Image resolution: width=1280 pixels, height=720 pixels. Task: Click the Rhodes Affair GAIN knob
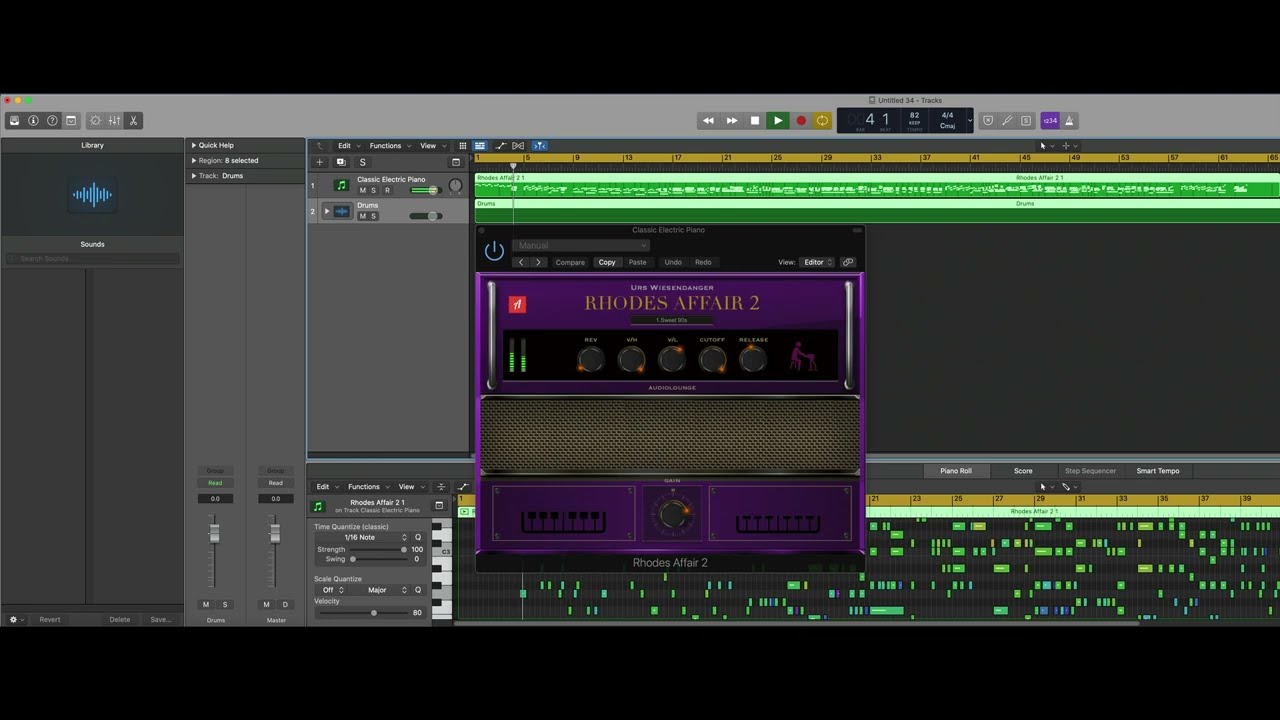(x=672, y=513)
